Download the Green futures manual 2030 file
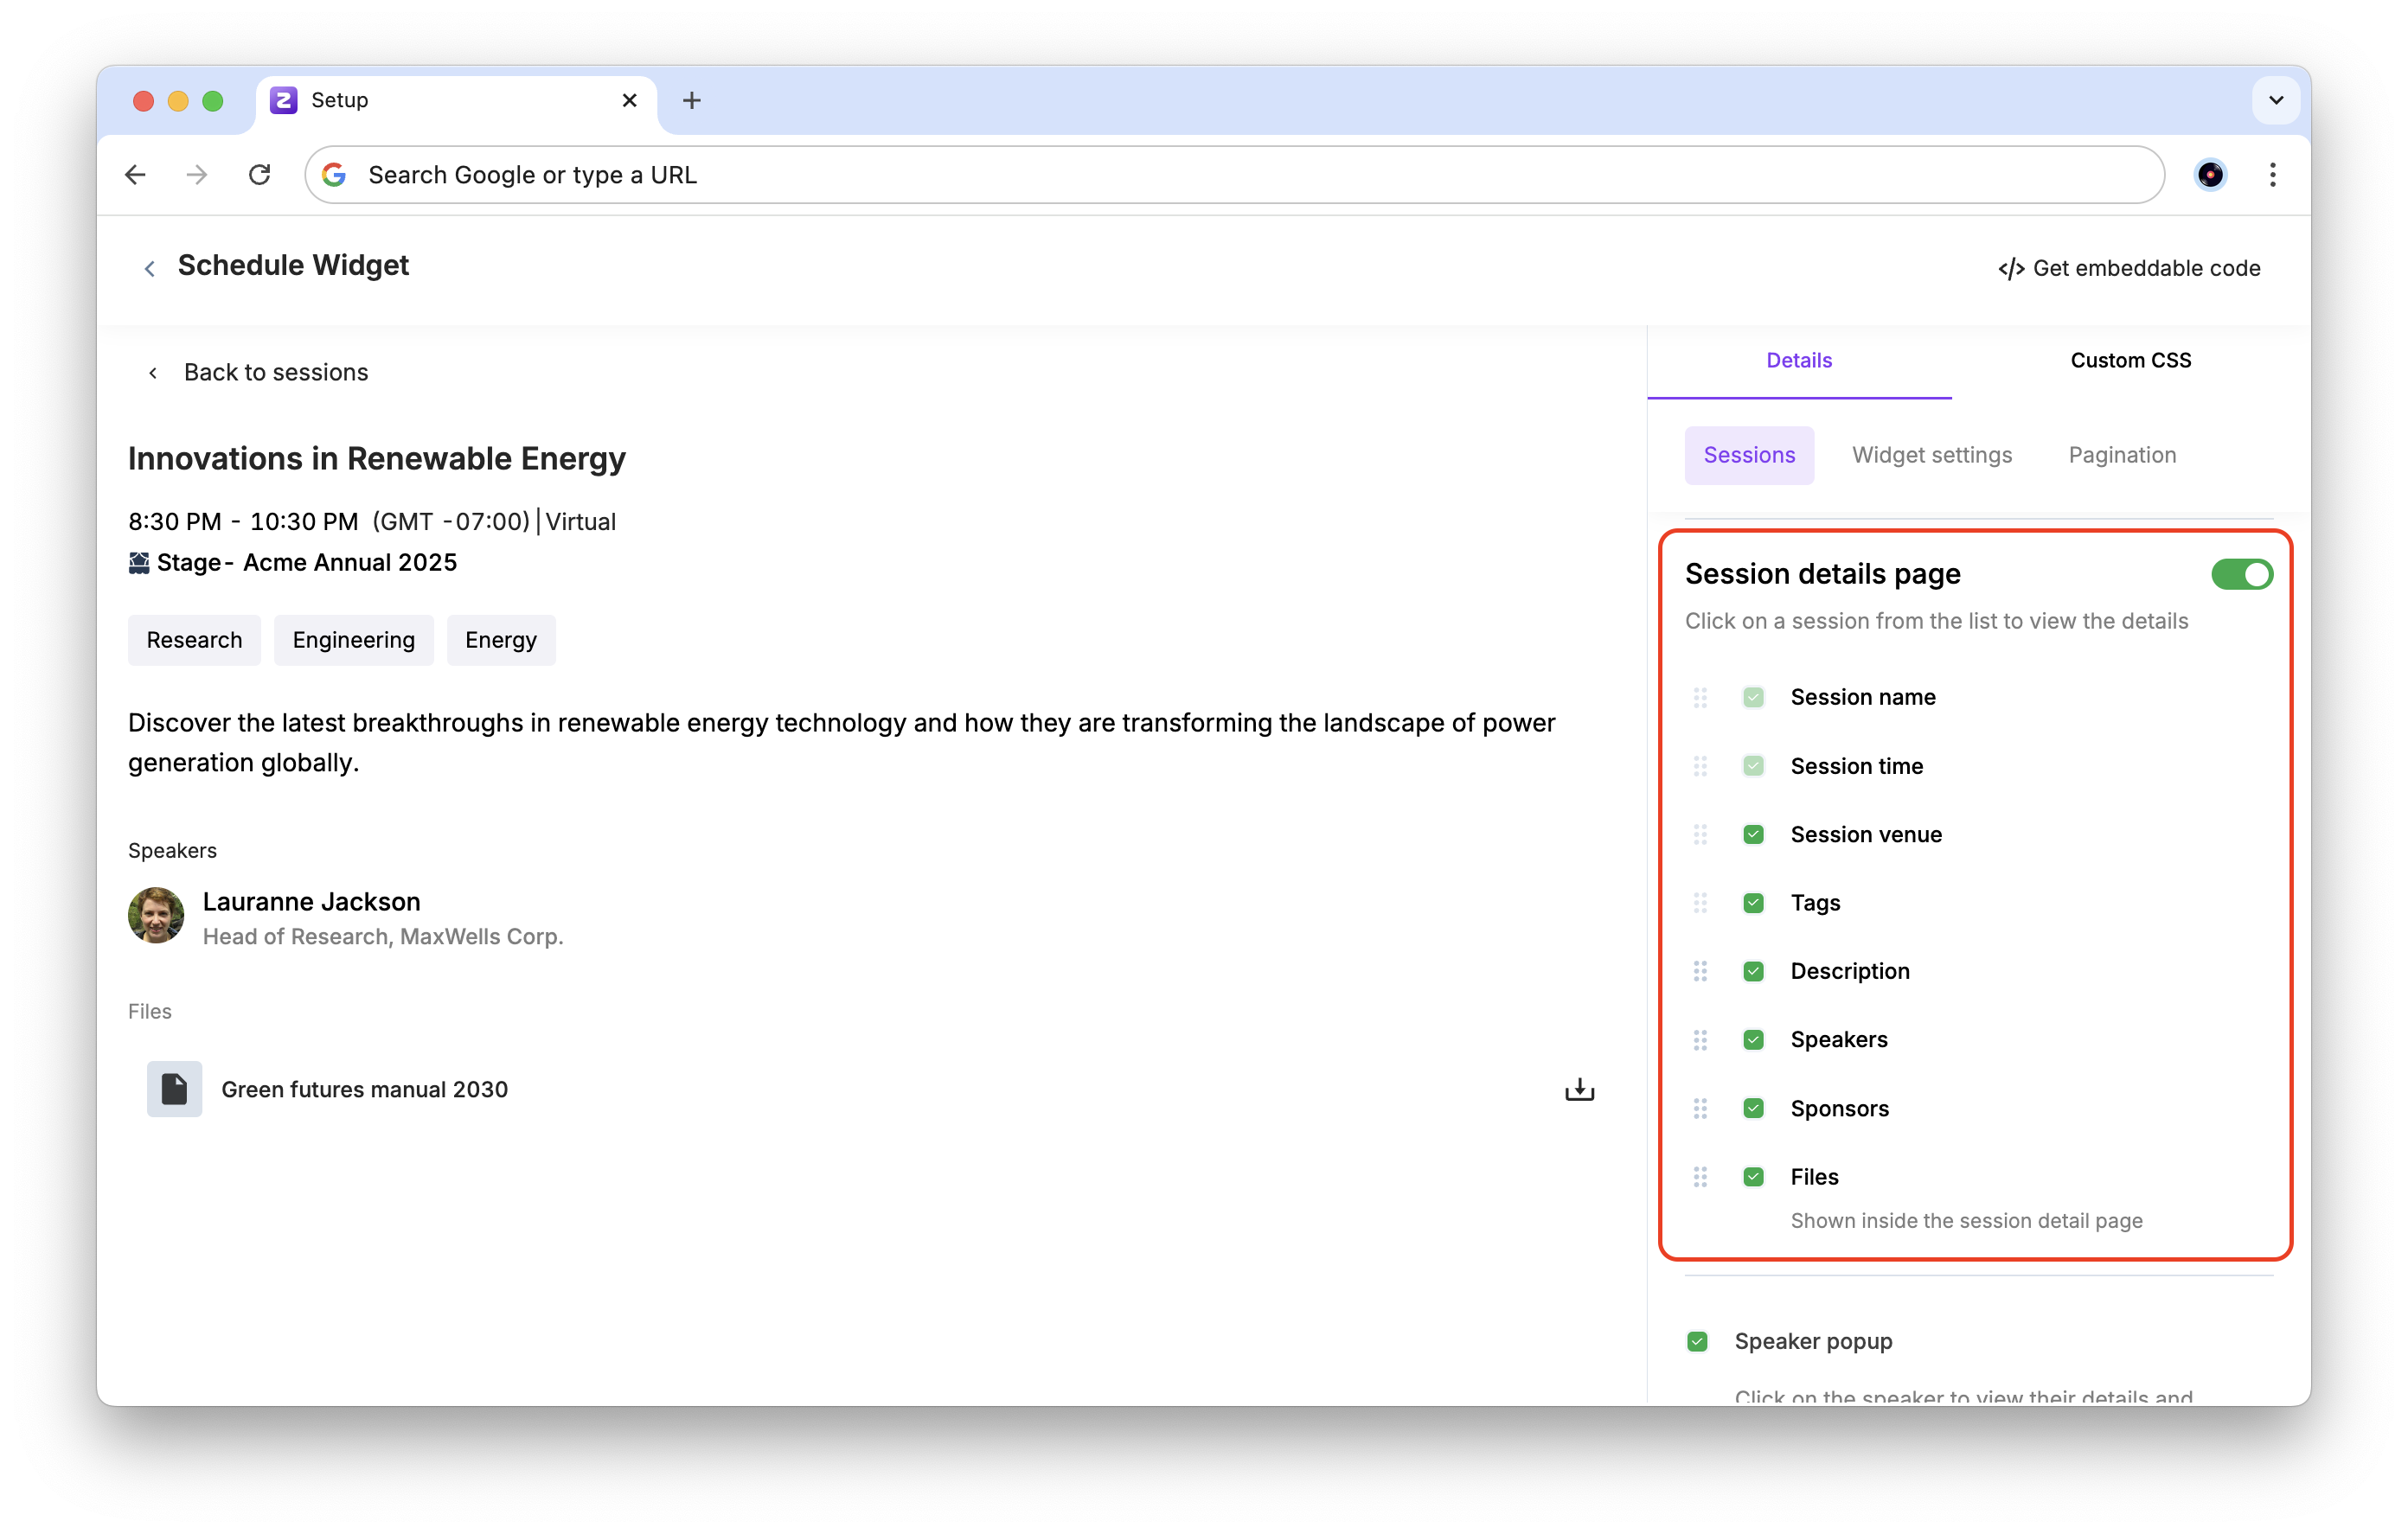 [x=1579, y=1089]
